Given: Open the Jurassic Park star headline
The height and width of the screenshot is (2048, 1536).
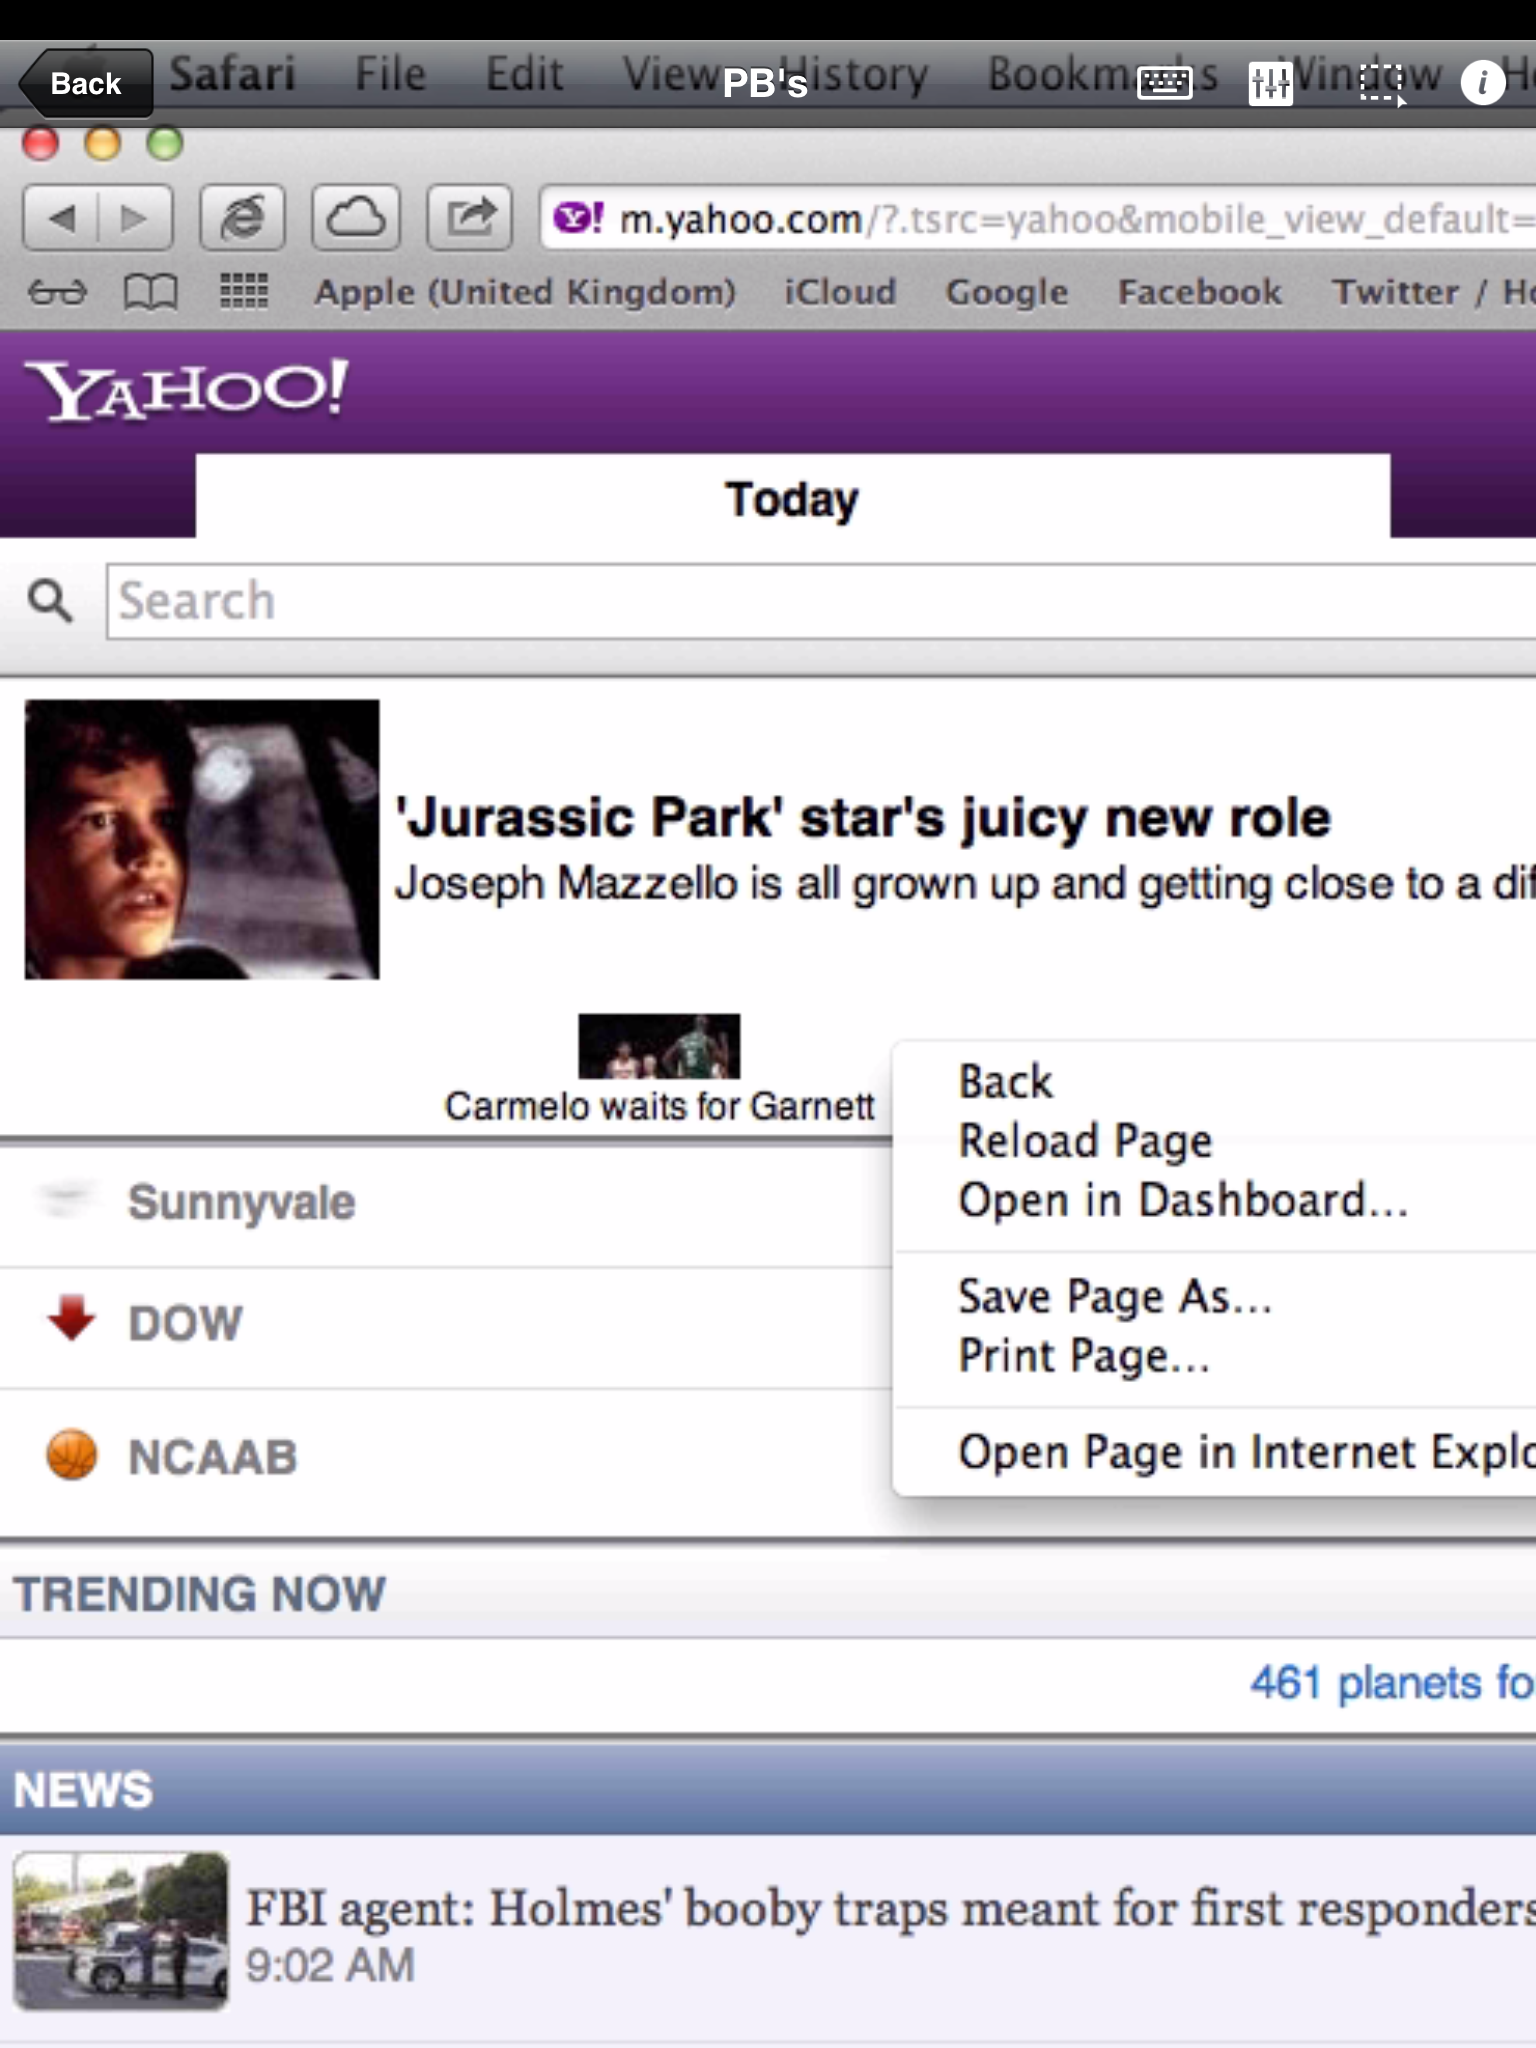Looking at the screenshot, I should [x=863, y=818].
